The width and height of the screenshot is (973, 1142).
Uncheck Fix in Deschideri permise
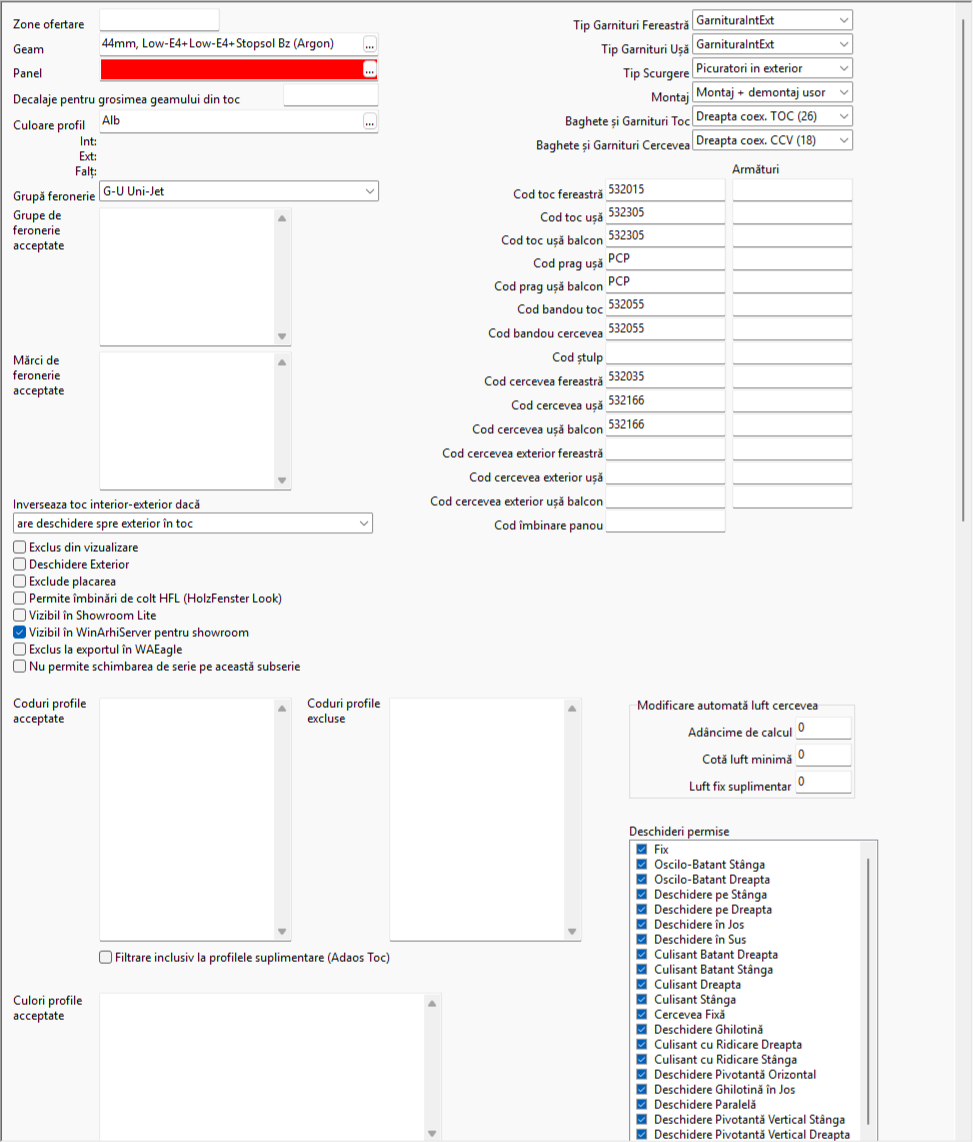pos(642,849)
